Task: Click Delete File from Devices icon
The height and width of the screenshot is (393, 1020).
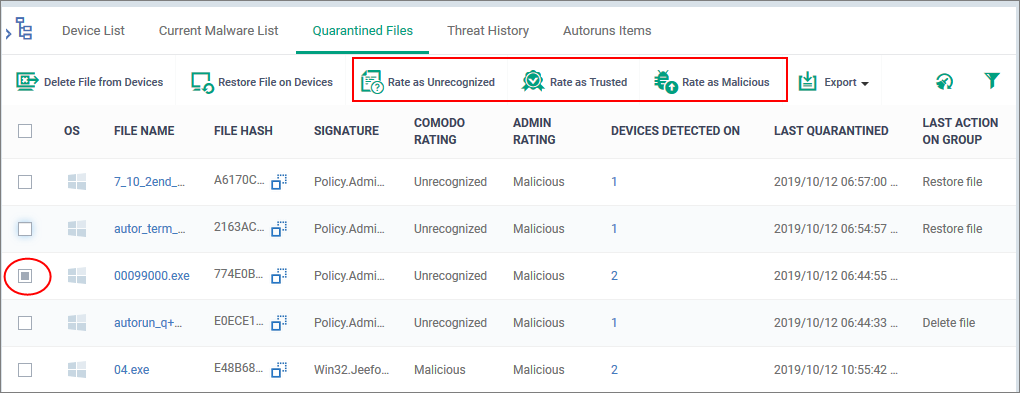Action: click(27, 82)
